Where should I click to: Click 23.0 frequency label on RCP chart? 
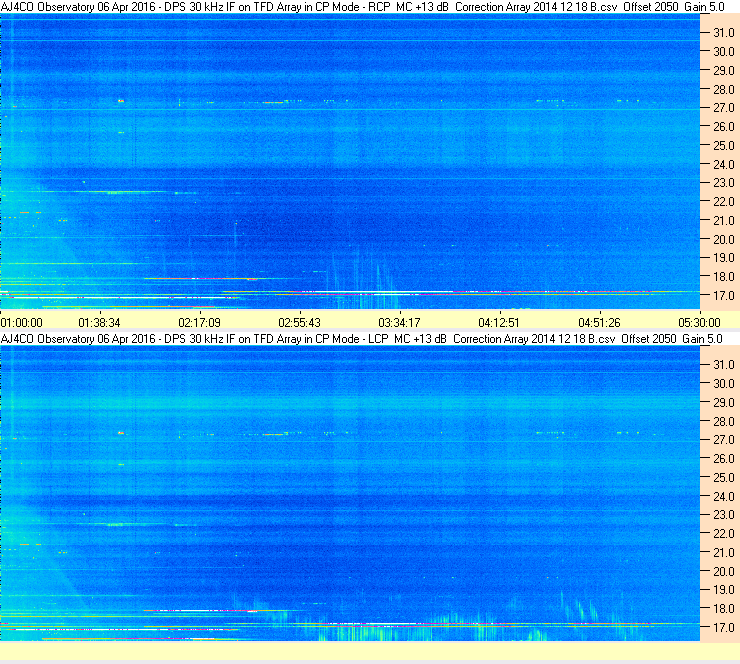[724, 183]
